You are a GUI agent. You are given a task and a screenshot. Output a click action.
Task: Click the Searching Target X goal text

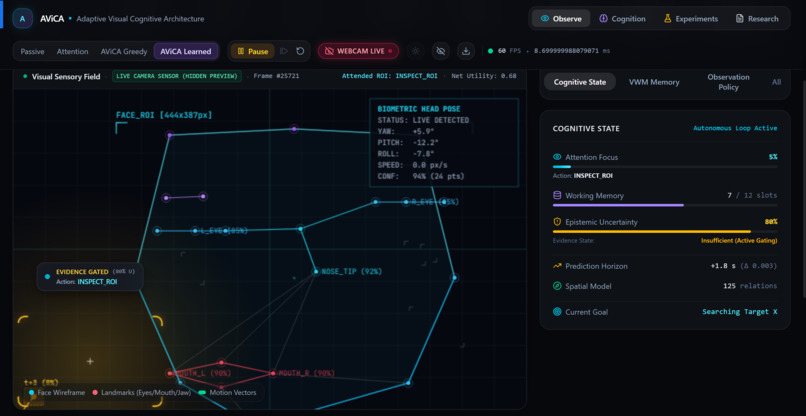[740, 312]
